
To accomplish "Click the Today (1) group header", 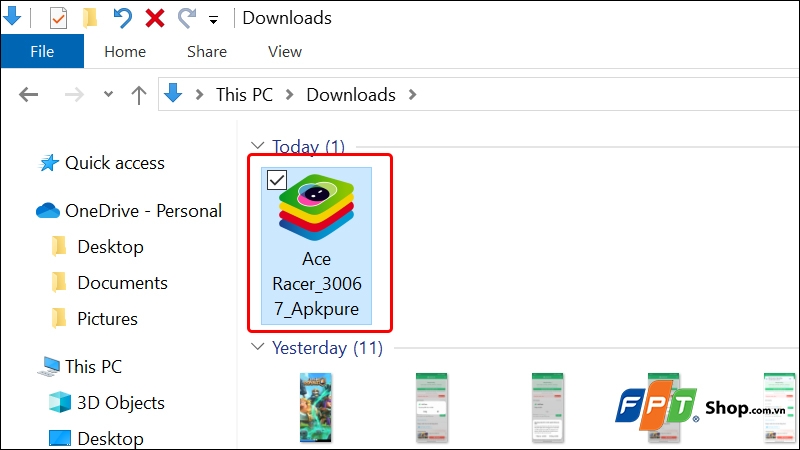I will (x=308, y=147).
